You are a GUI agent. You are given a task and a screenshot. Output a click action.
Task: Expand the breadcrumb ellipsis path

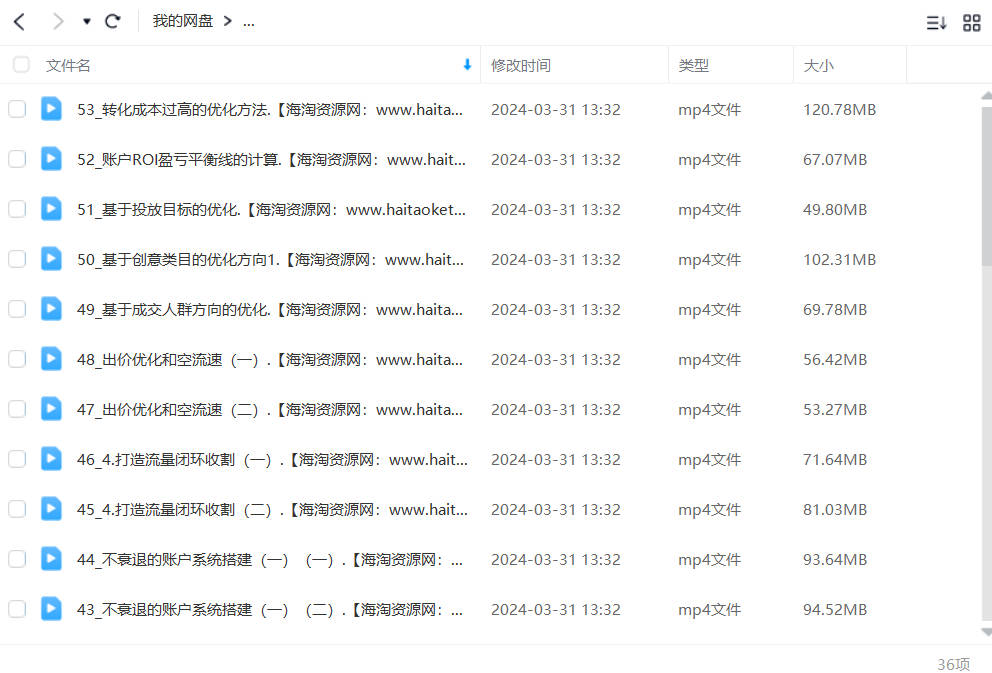249,23
